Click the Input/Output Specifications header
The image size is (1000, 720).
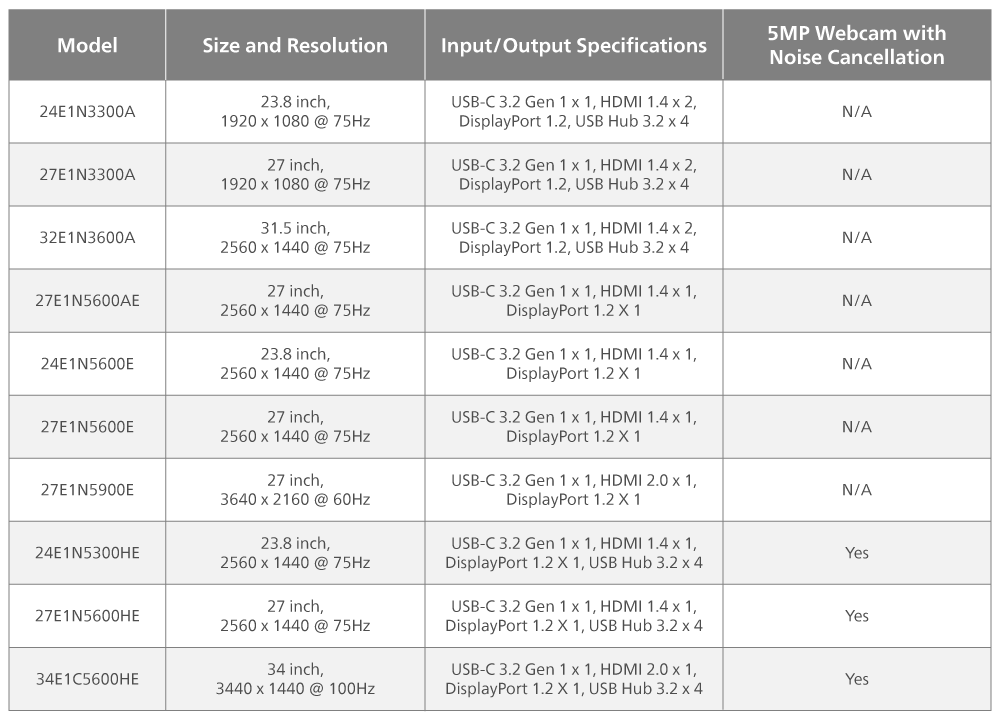tap(573, 45)
